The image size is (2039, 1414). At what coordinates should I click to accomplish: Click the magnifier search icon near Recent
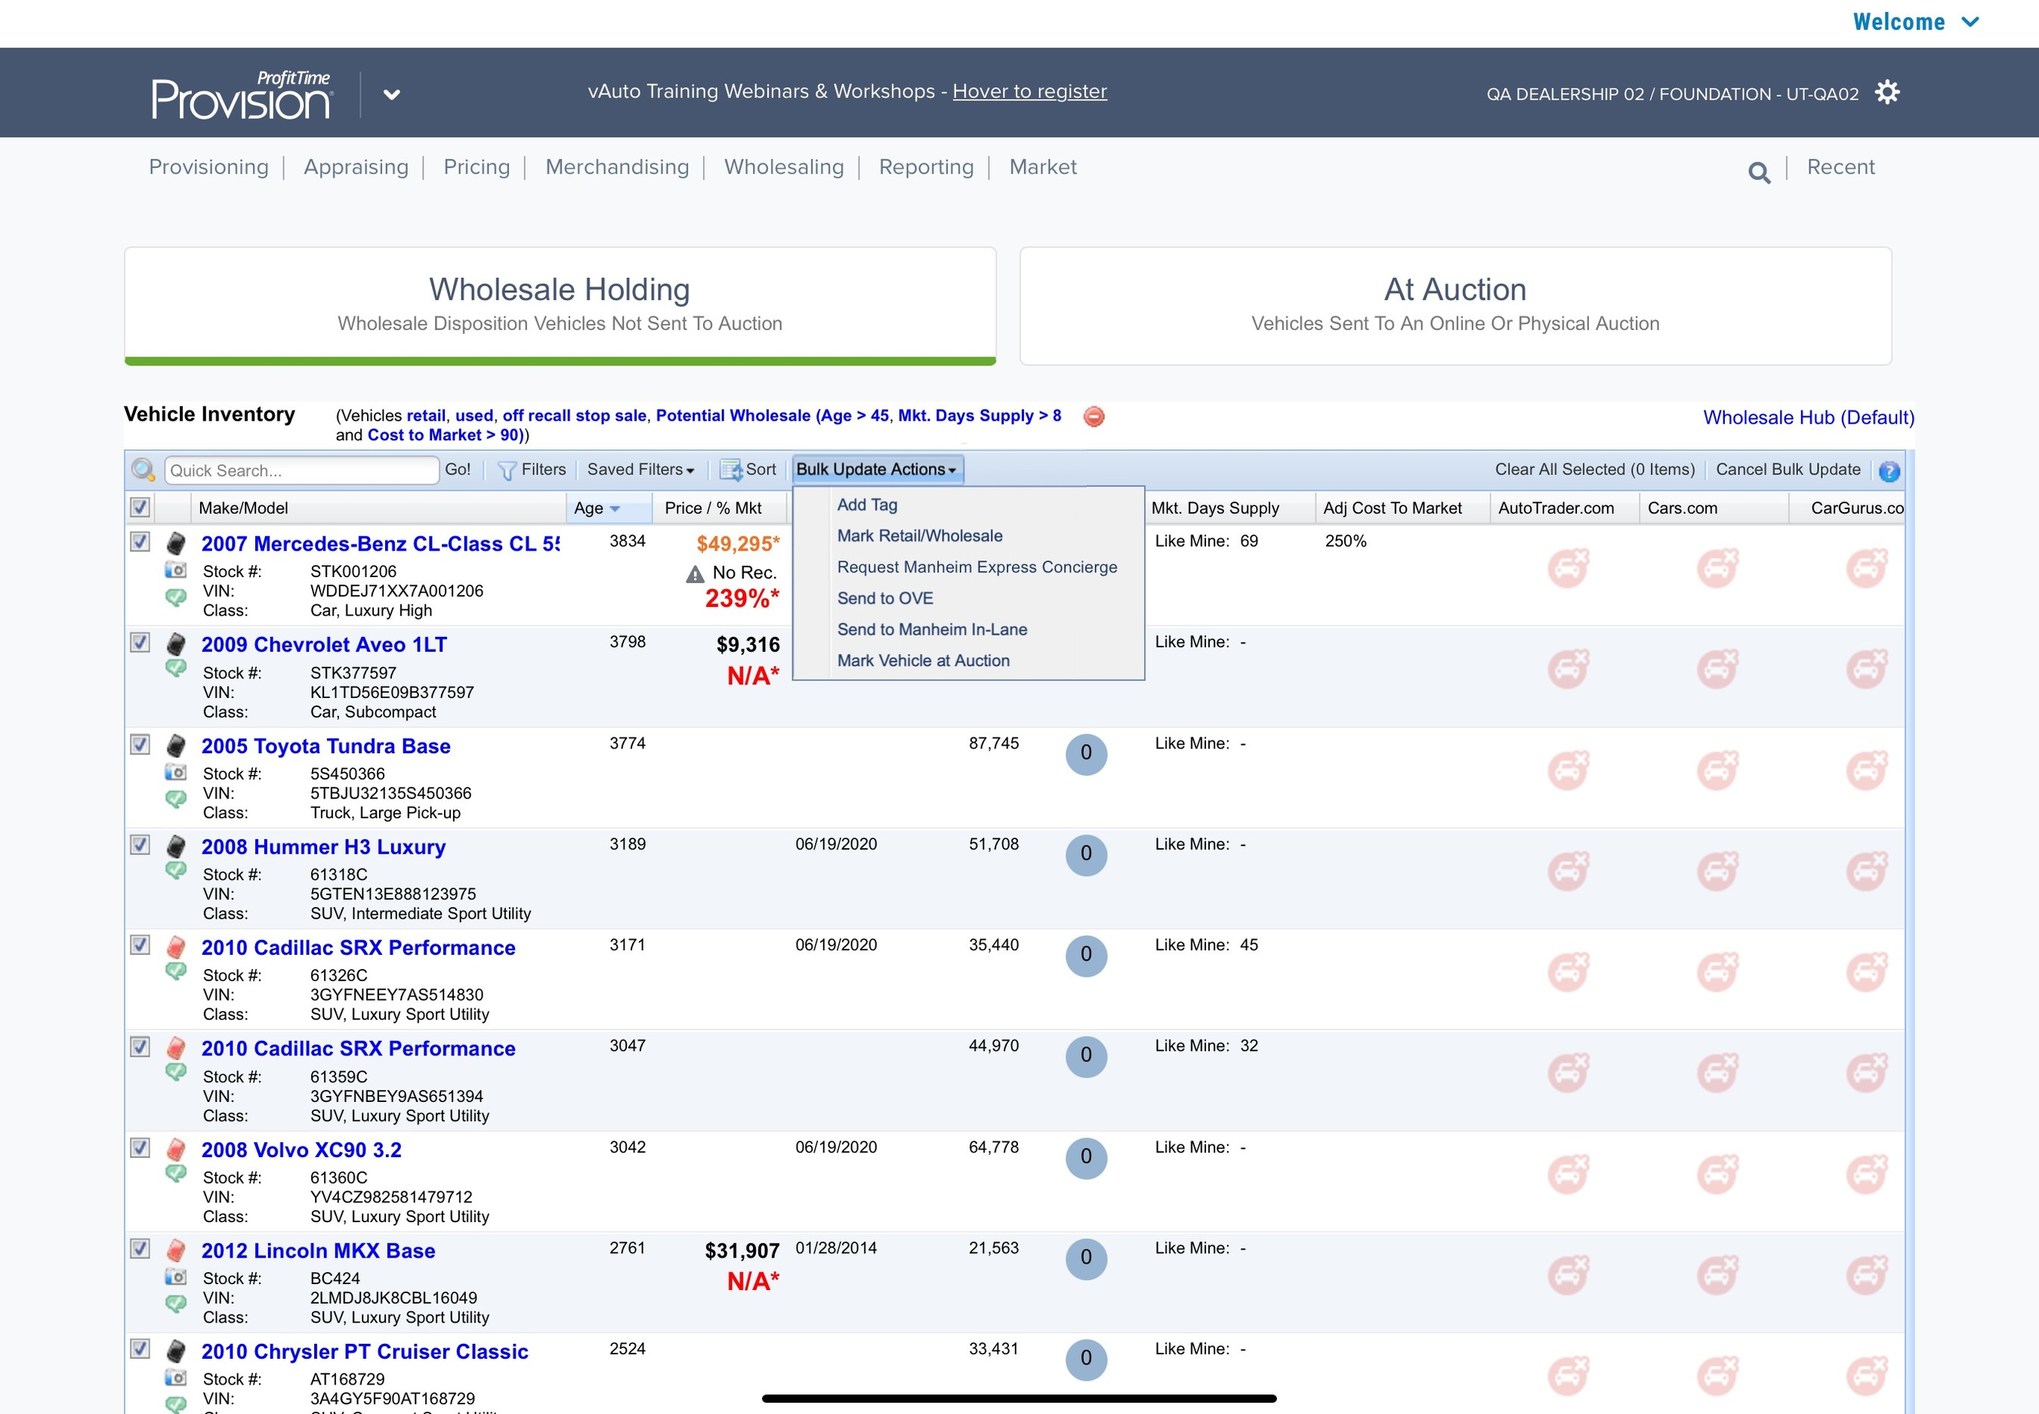coord(1759,173)
